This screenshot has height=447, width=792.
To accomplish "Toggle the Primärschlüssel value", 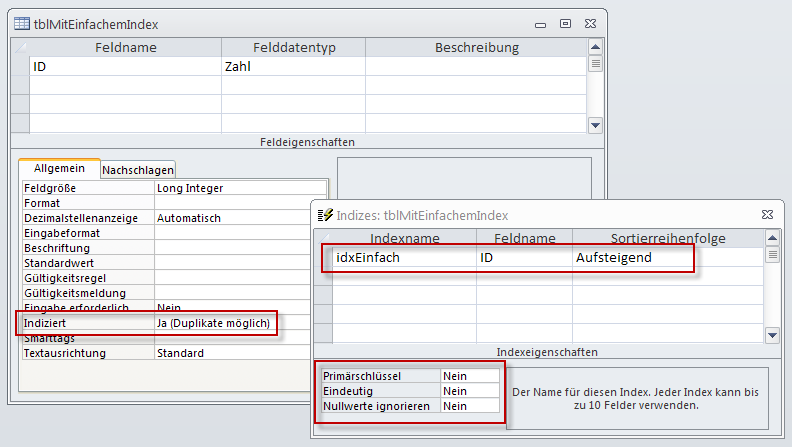I will pos(469,376).
